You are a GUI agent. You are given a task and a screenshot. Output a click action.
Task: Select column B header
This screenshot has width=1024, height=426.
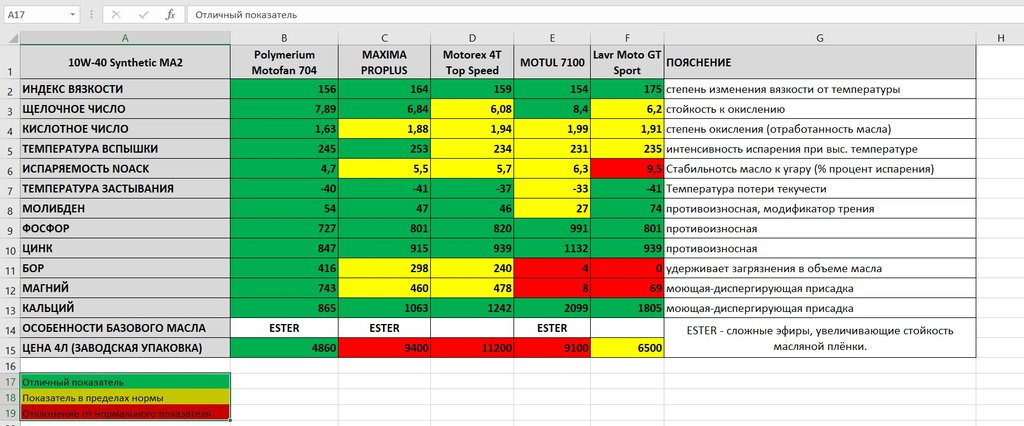pos(284,38)
